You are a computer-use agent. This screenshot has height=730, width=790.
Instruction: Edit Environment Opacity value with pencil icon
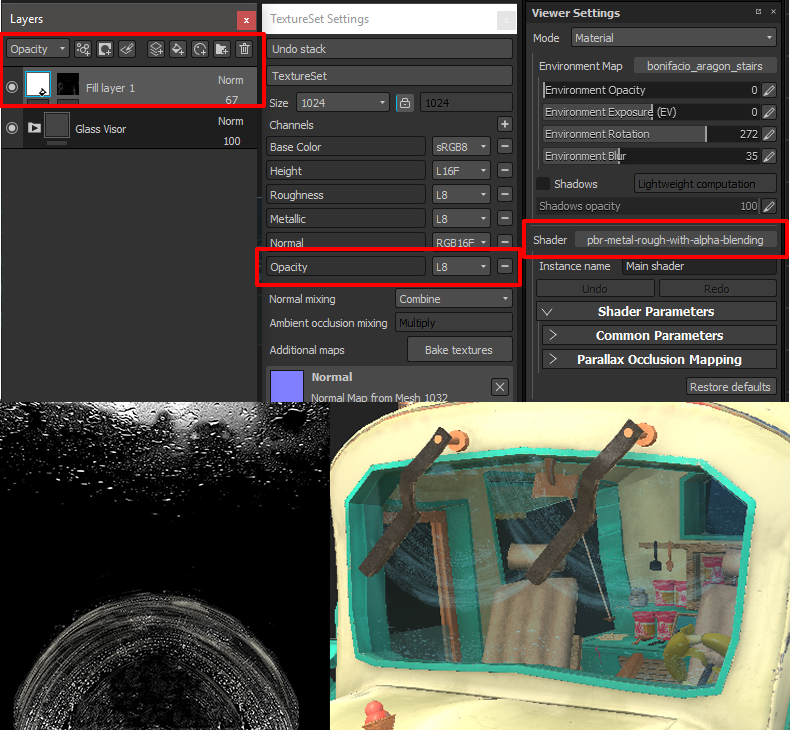[769, 90]
